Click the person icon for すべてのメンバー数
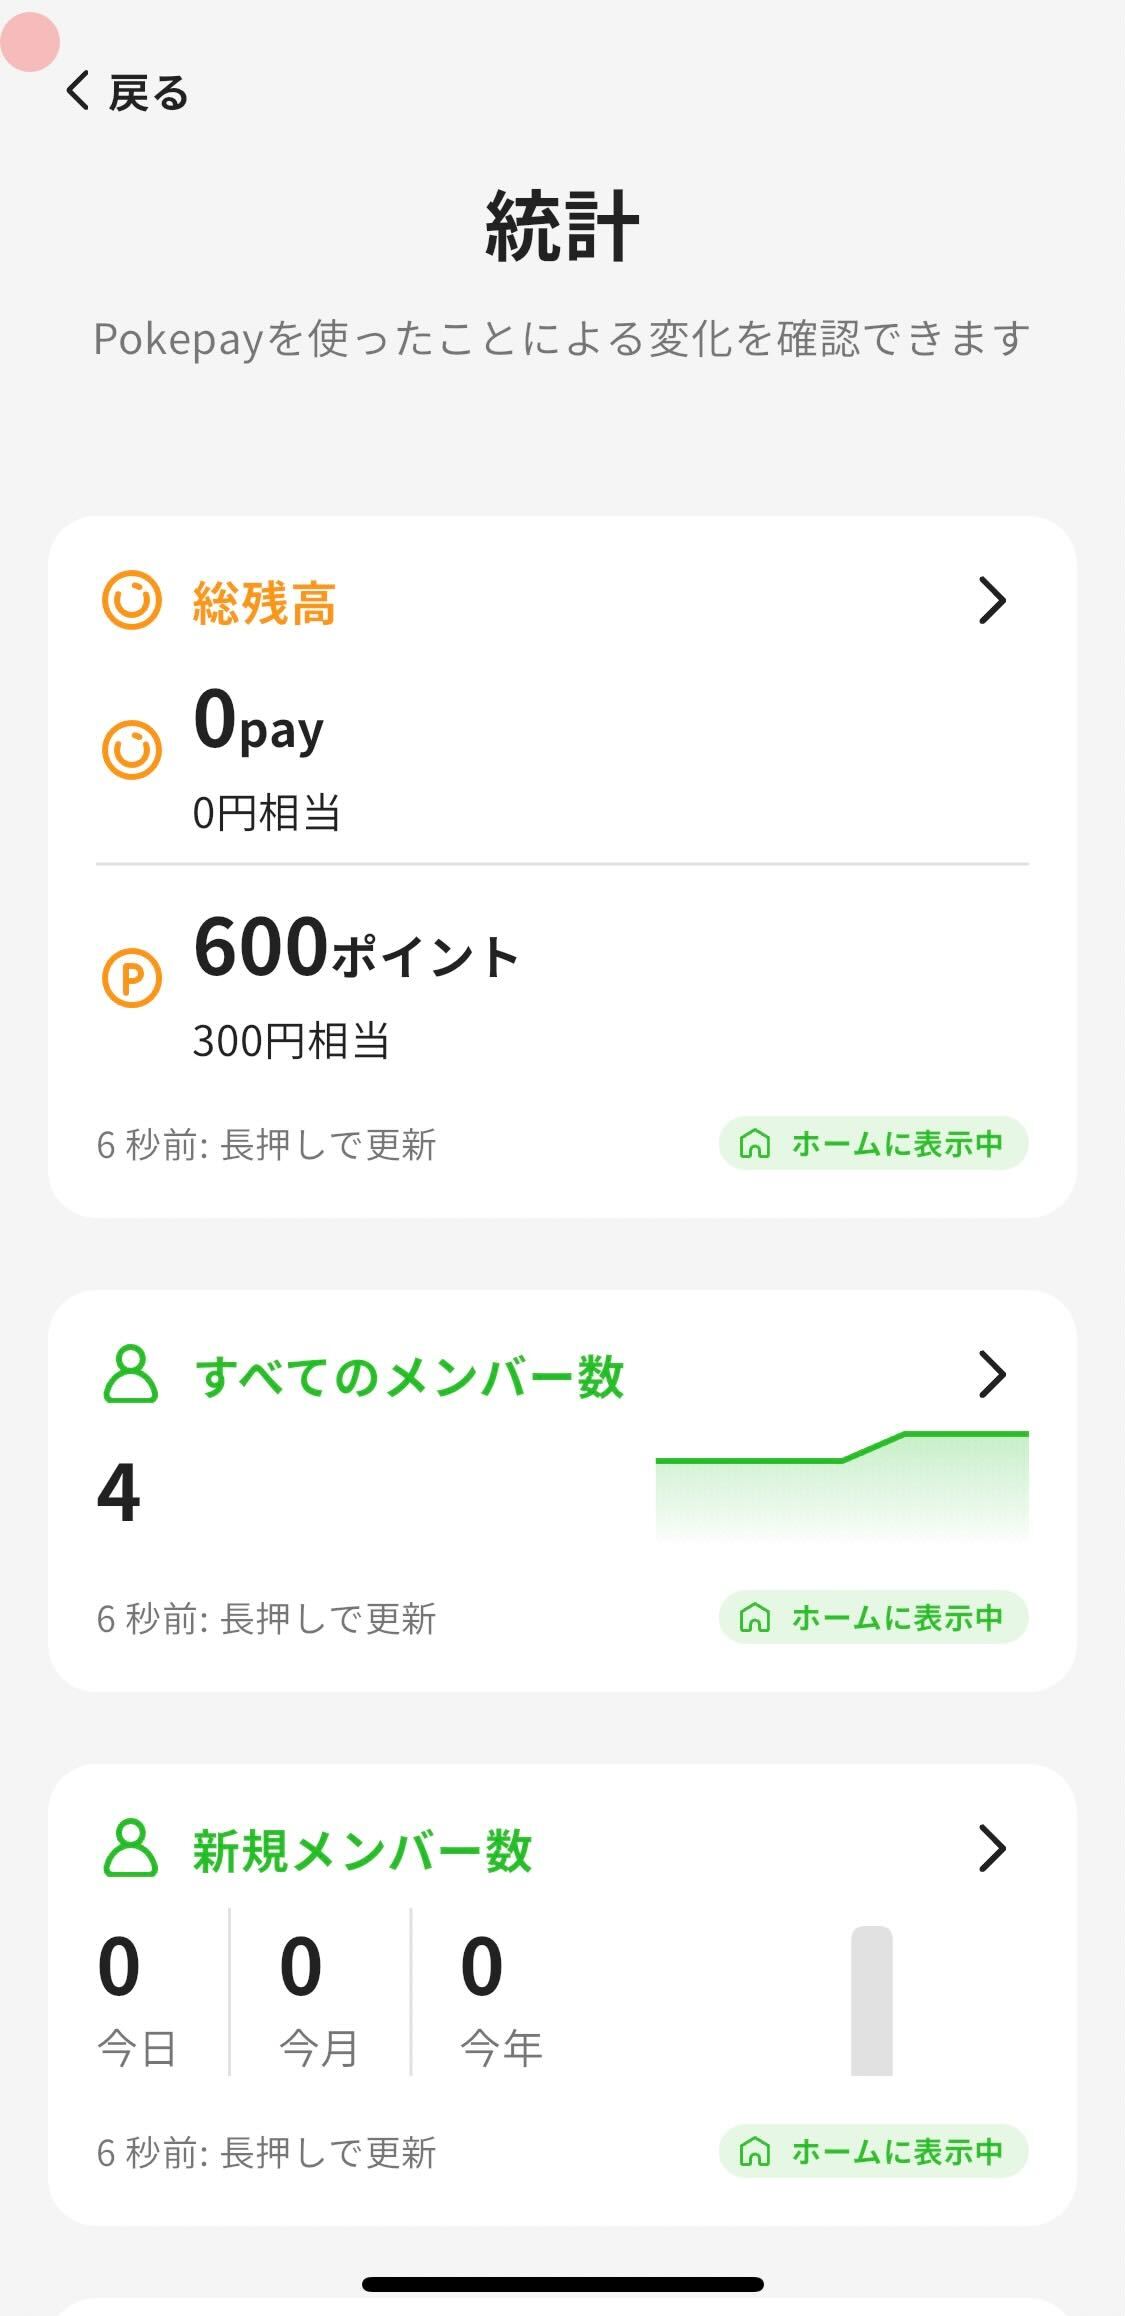The width and height of the screenshot is (1125, 2316). tap(131, 1374)
